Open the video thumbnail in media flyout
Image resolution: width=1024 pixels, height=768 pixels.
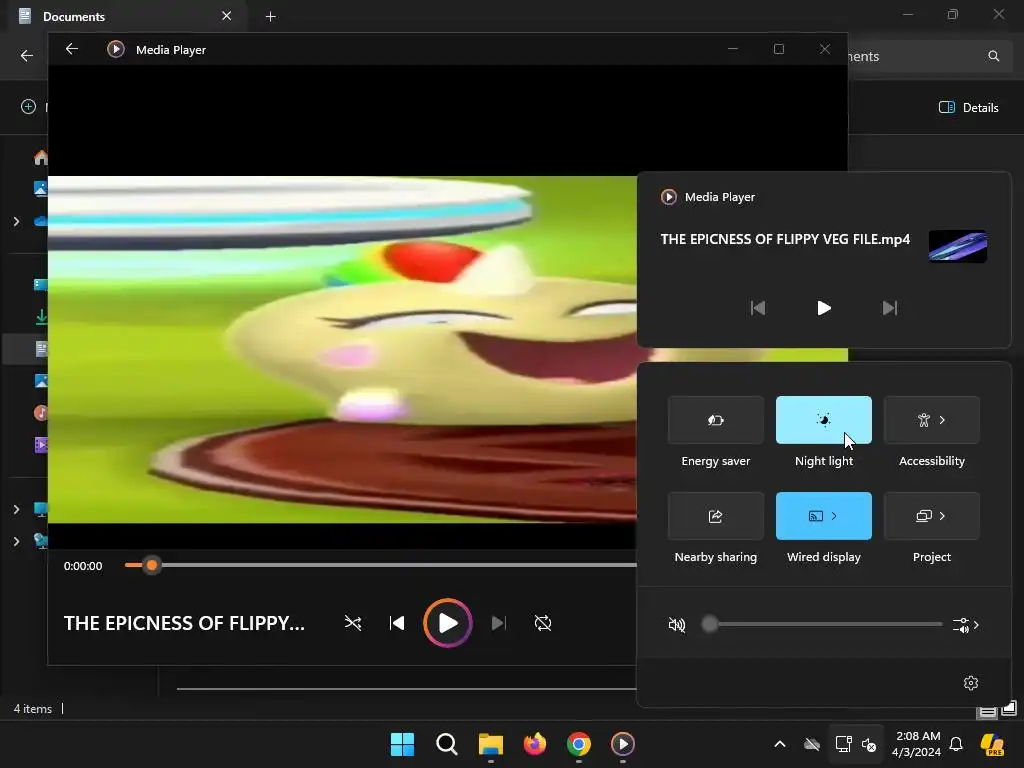tap(957, 246)
